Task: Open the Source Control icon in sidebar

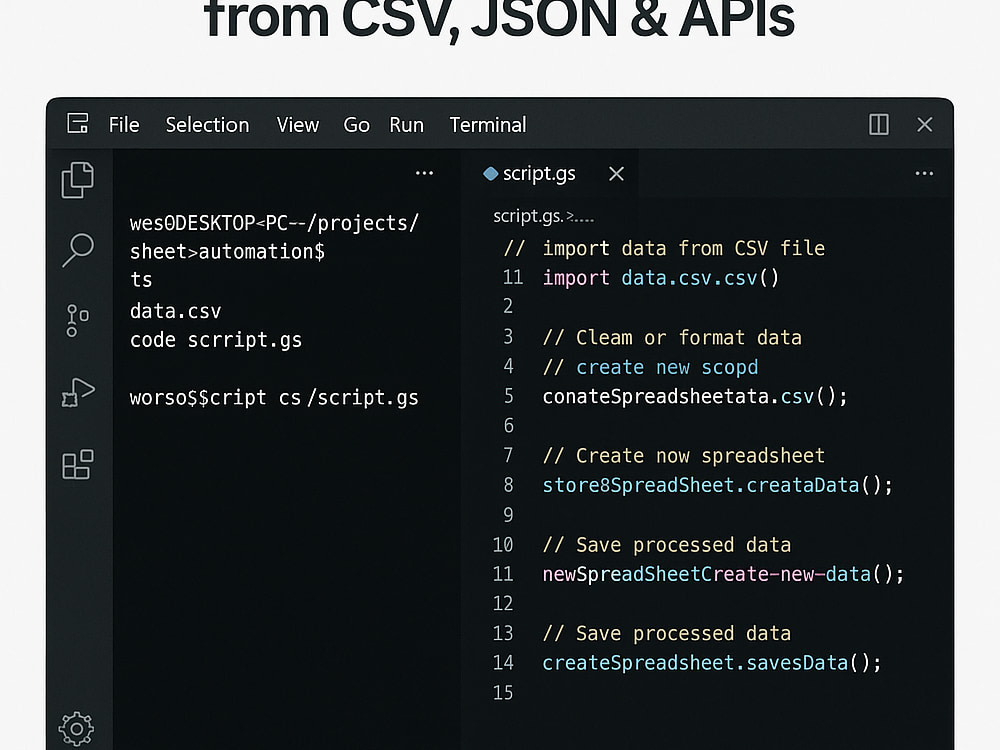Action: (77, 320)
